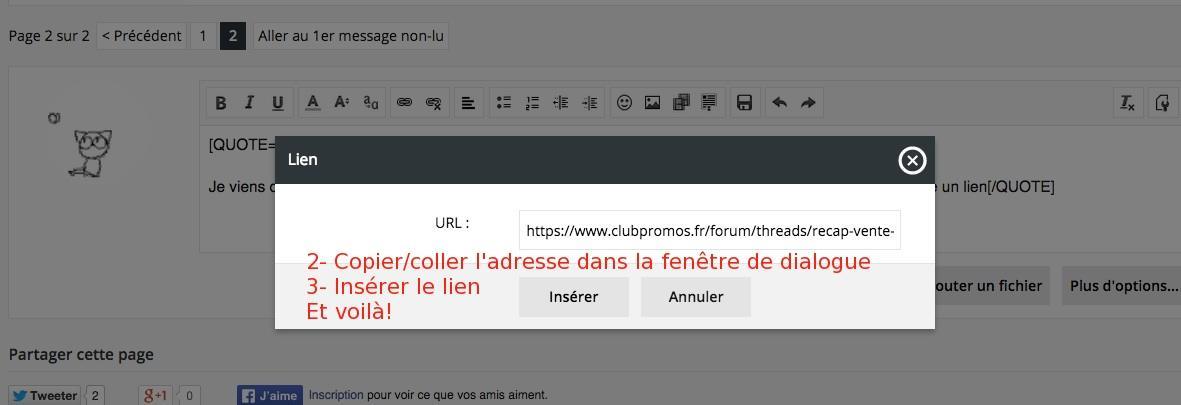Click the Plus d'options... button
Image resolution: width=1181 pixels, height=405 pixels.
[x=1123, y=286]
